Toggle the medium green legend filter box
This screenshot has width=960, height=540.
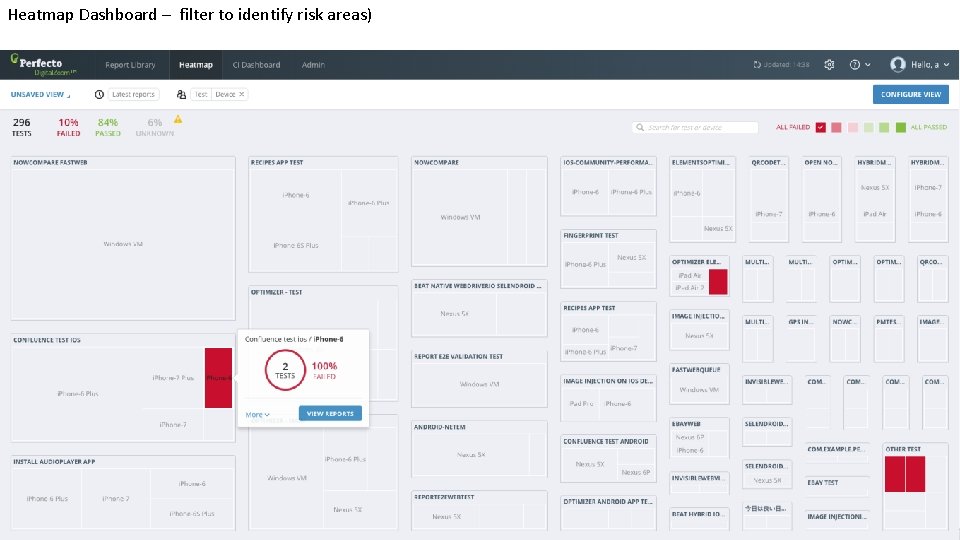884,127
